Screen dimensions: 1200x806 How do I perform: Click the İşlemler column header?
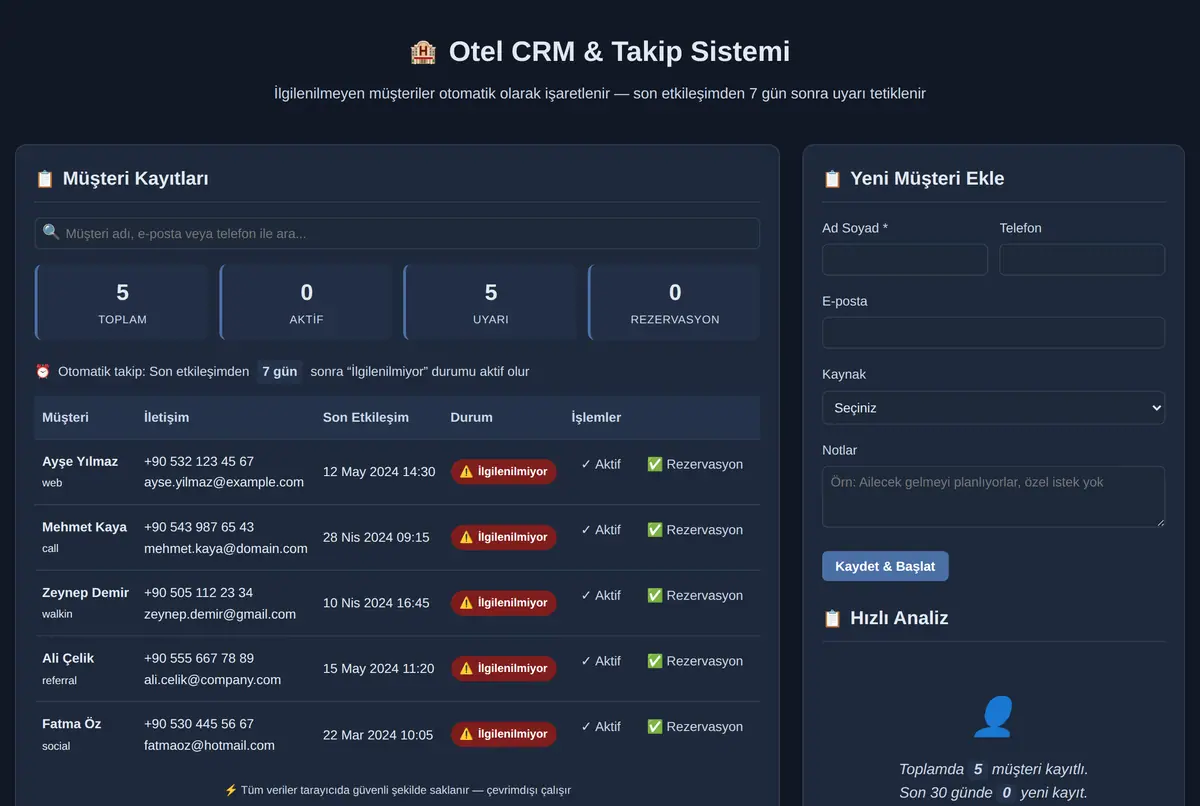[596, 417]
